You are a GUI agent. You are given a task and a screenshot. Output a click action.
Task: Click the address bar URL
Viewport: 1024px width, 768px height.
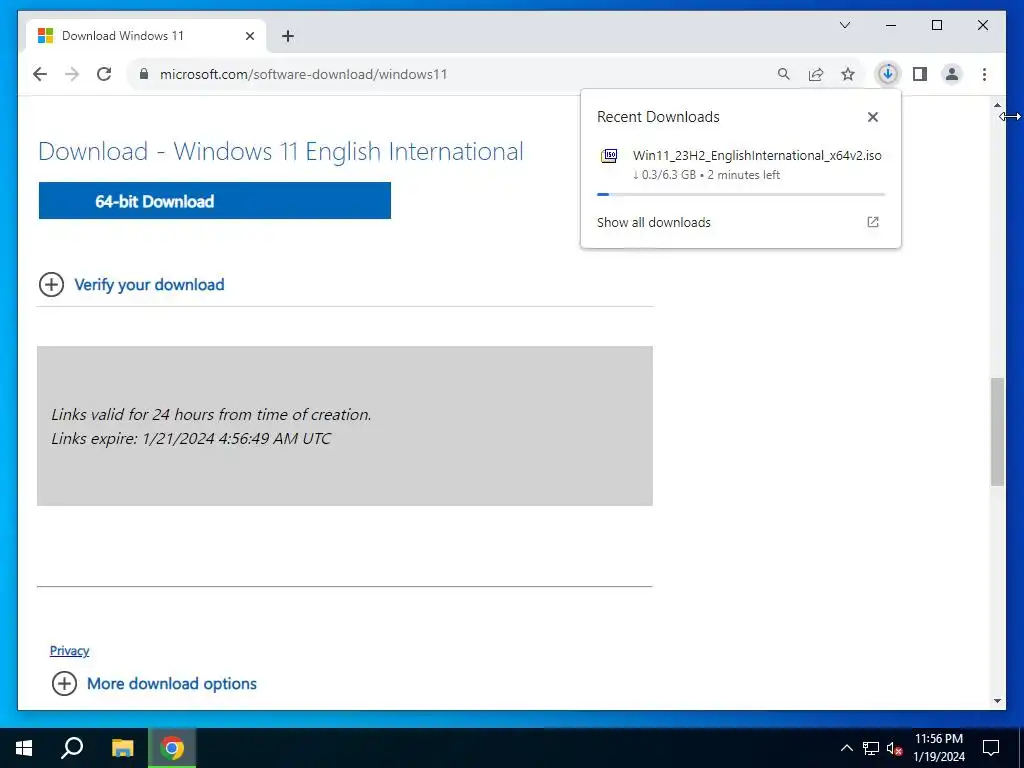coord(304,74)
